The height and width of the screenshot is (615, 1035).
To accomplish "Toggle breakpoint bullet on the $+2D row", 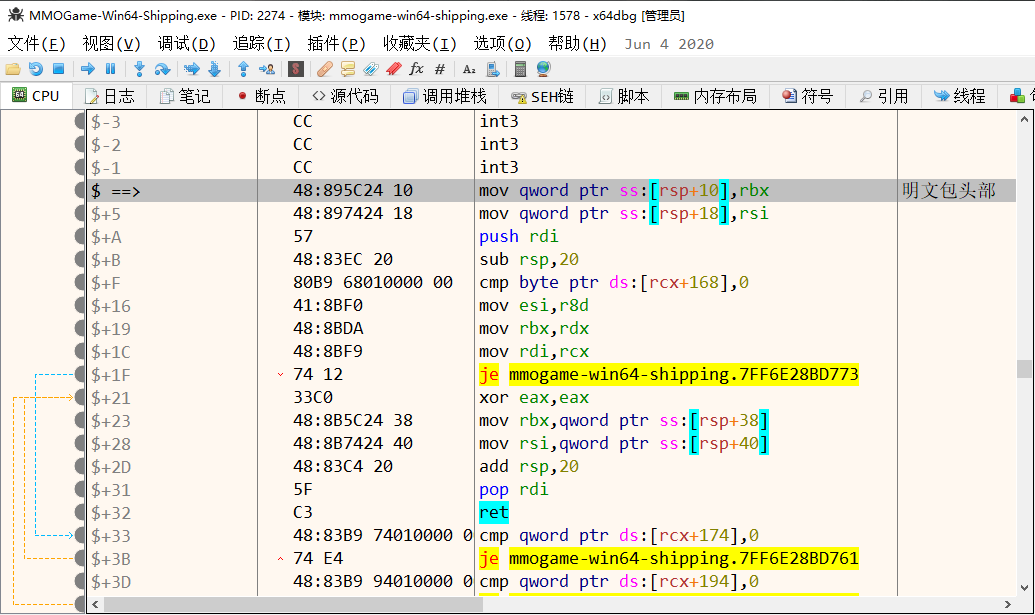I will [x=80, y=467].
